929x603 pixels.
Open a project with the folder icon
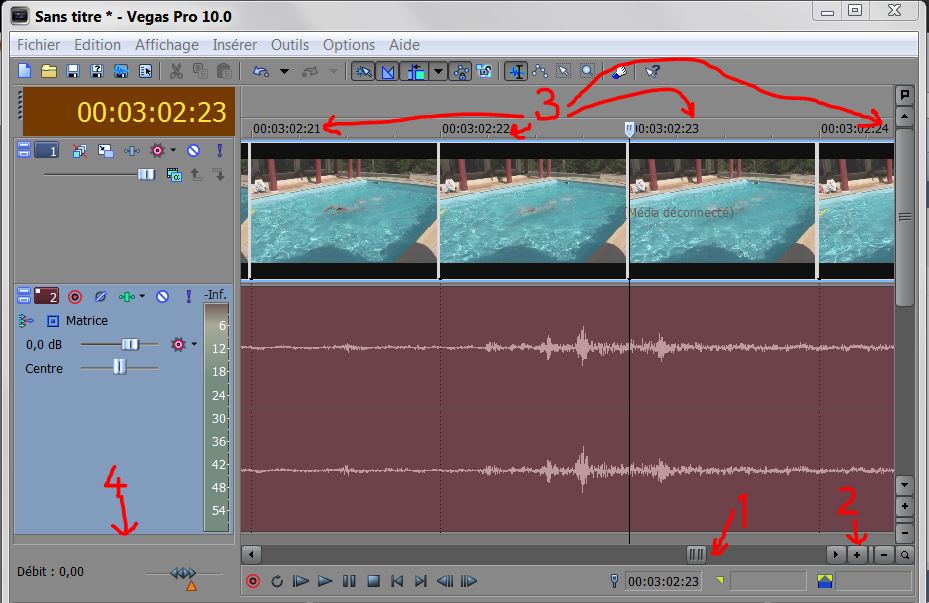[x=49, y=72]
